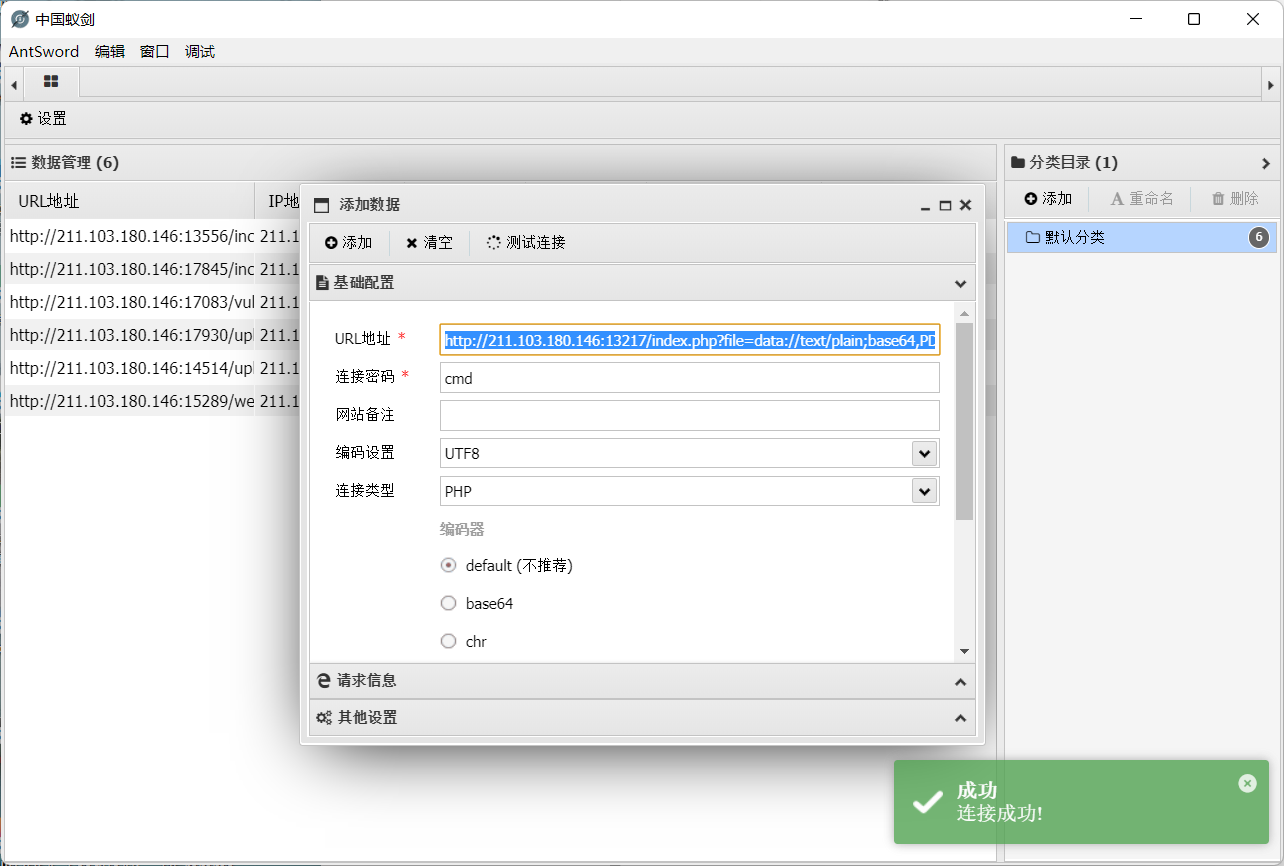Click the left tab scroll arrow

[x=14, y=85]
